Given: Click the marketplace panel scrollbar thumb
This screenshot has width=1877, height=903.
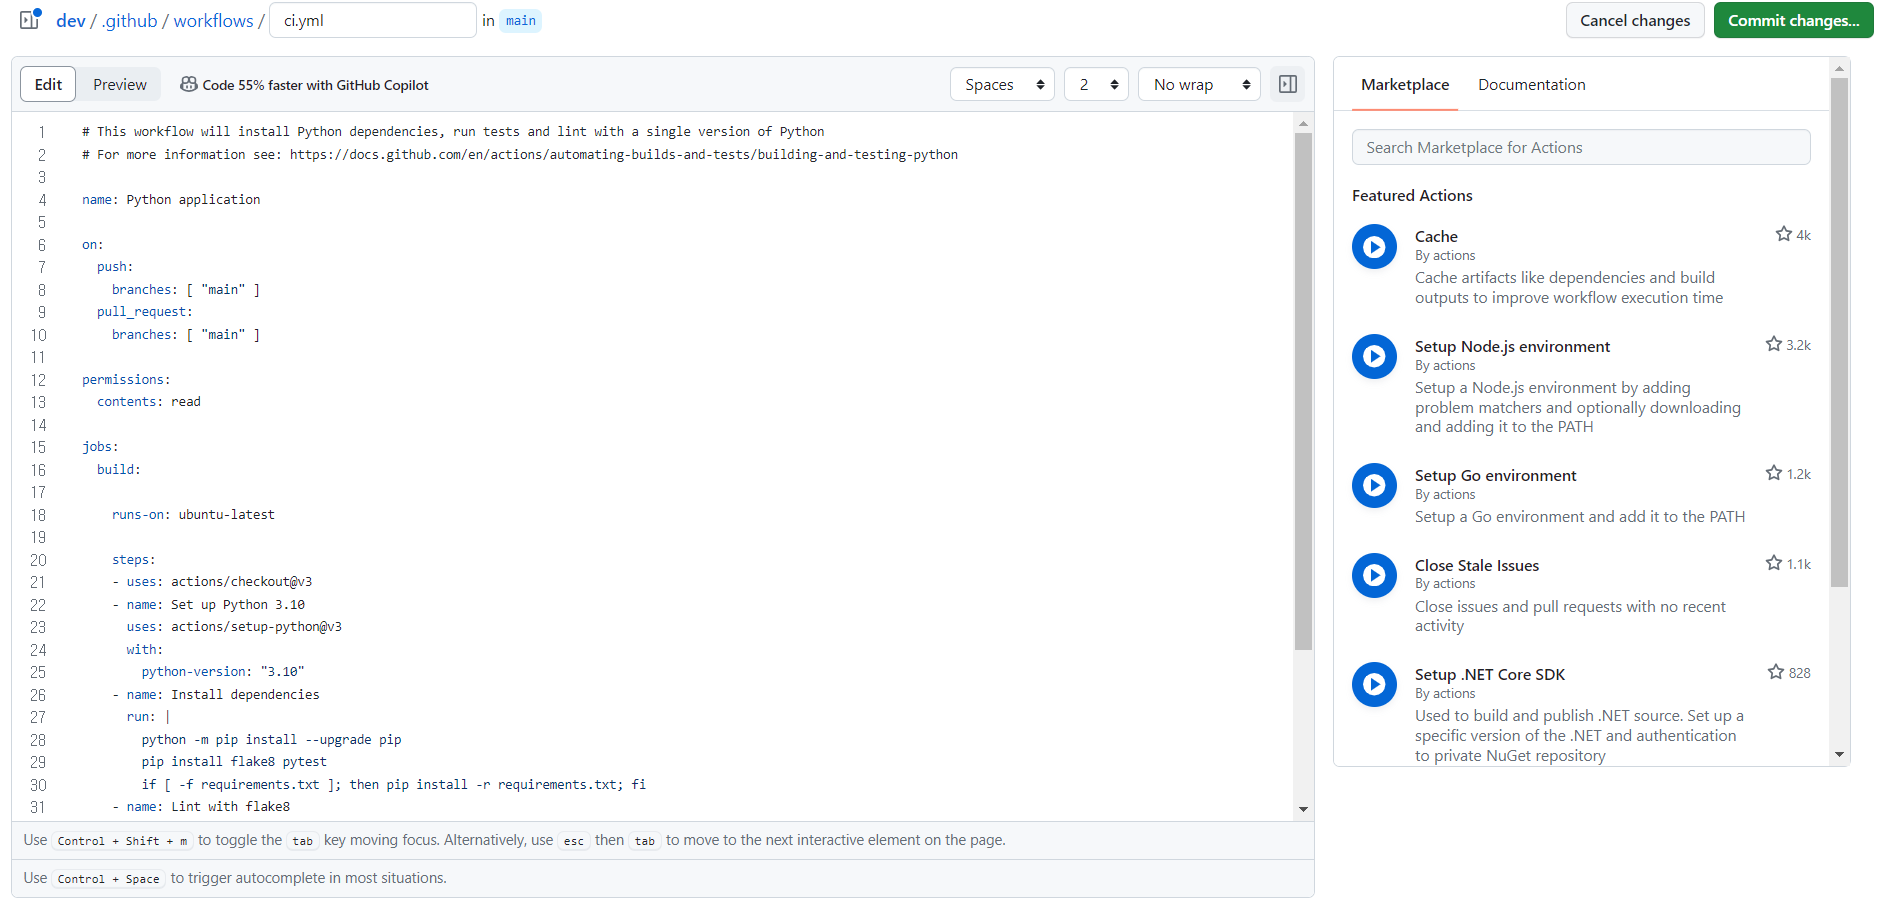Looking at the screenshot, I should [1839, 330].
